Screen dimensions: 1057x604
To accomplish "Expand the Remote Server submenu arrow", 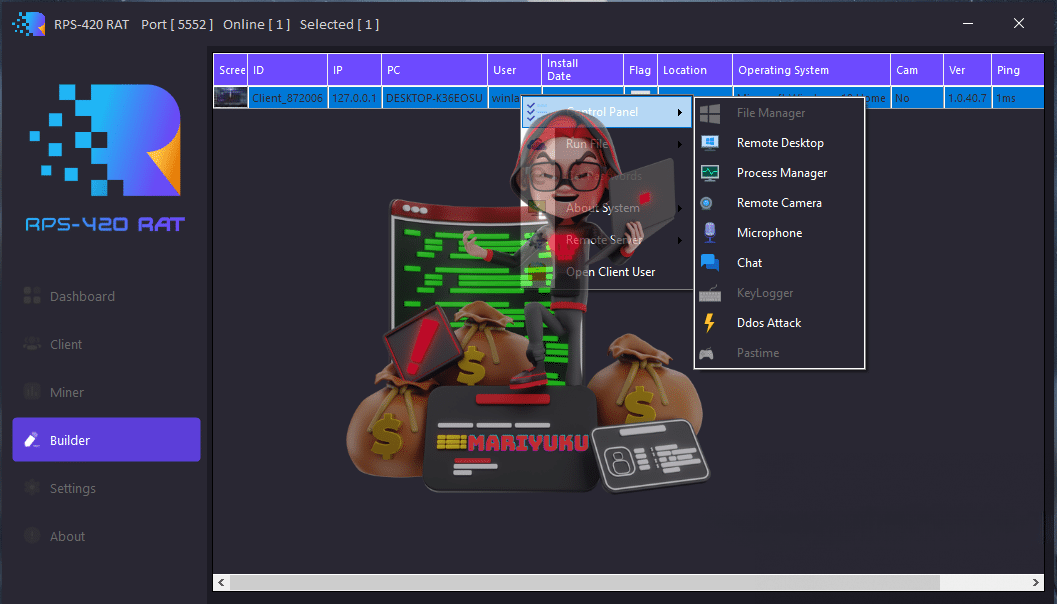I will tap(681, 240).
